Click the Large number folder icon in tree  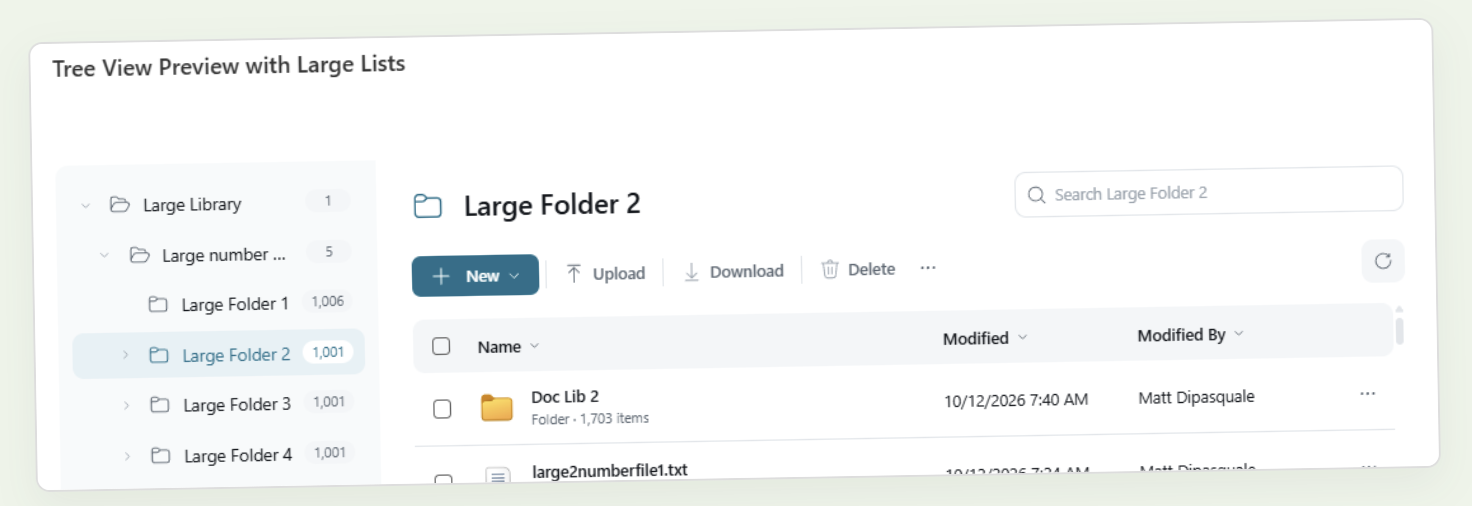pos(140,255)
